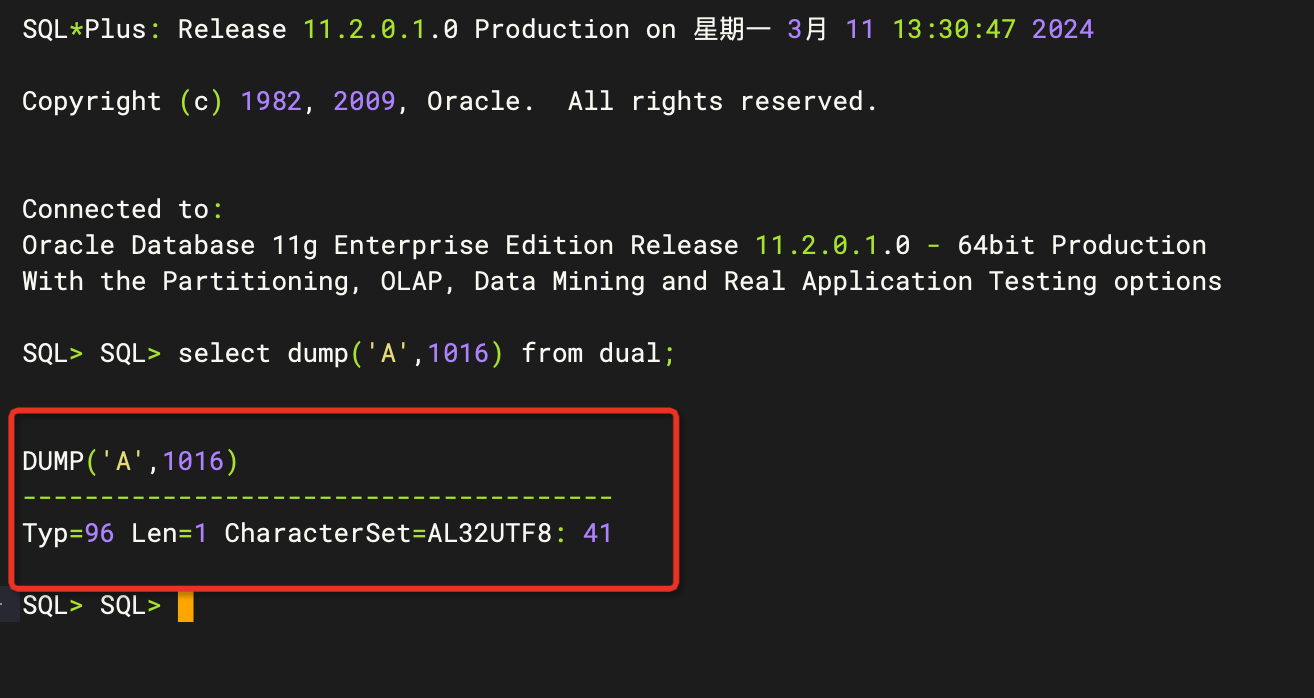Viewport: 1314px width, 698px height.
Task: Click the year 2024 on the banner line
Action: click(x=1063, y=29)
